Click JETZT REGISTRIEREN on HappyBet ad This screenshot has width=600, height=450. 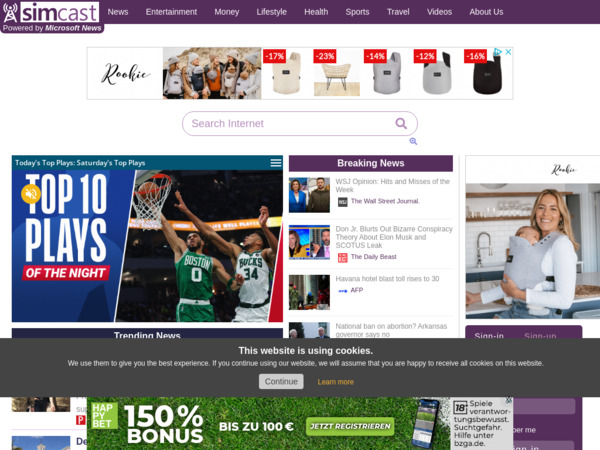click(350, 426)
